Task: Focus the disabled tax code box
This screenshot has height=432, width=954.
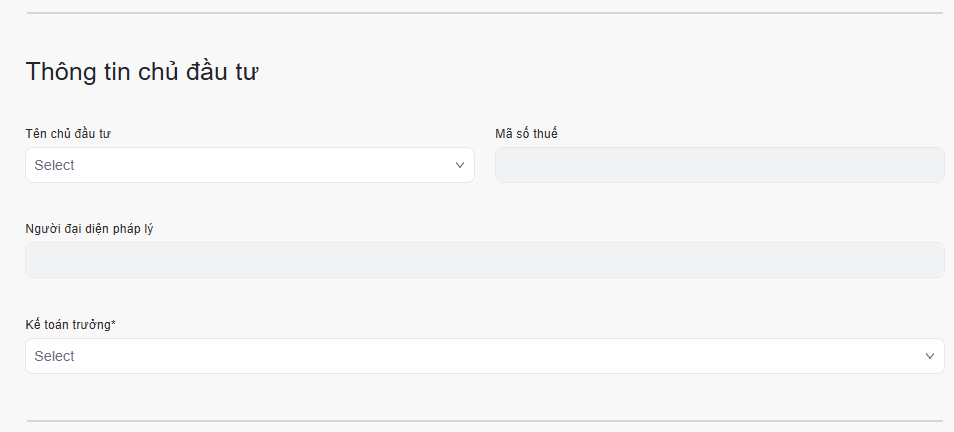Action: point(719,165)
